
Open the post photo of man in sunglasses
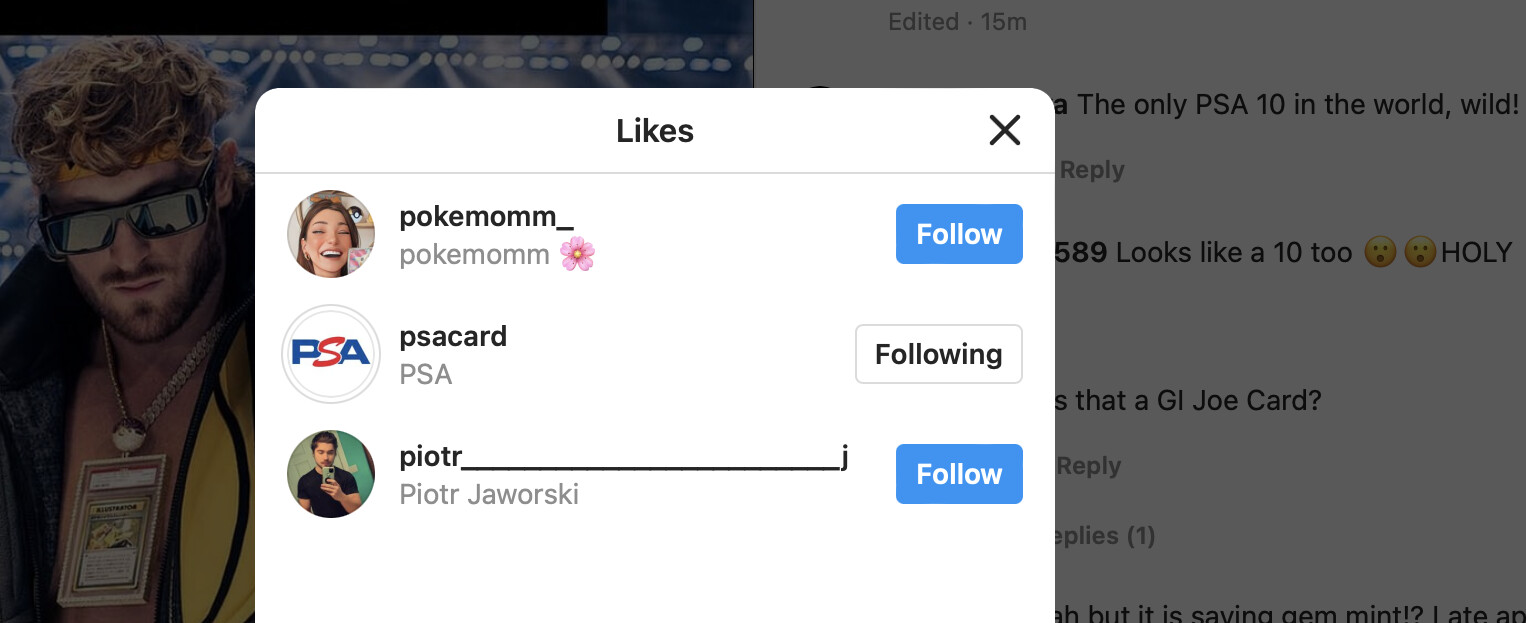click(127, 330)
